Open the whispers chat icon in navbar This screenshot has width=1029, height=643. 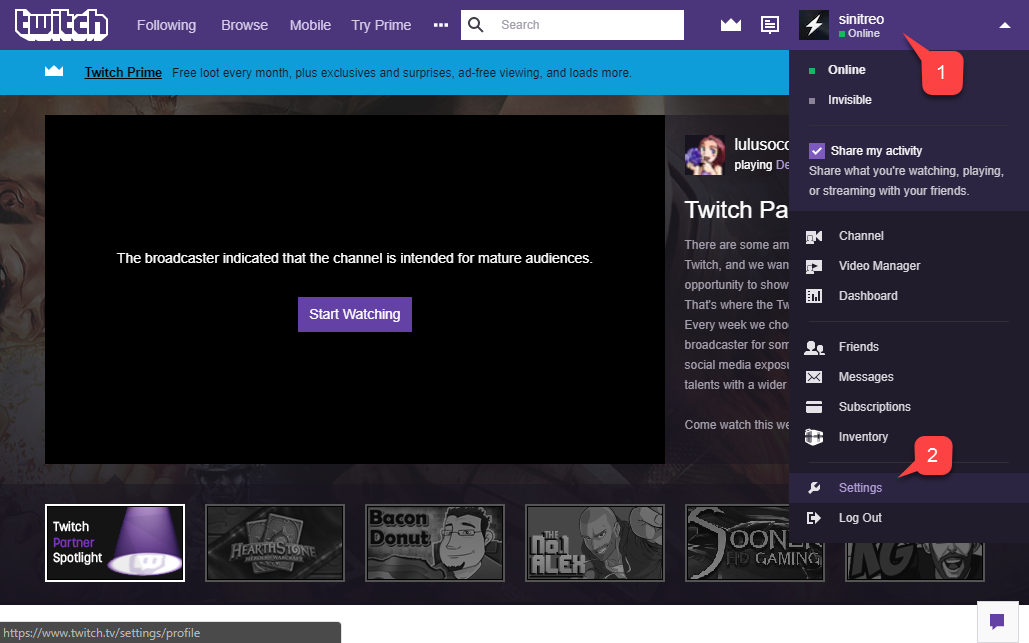[x=770, y=25]
